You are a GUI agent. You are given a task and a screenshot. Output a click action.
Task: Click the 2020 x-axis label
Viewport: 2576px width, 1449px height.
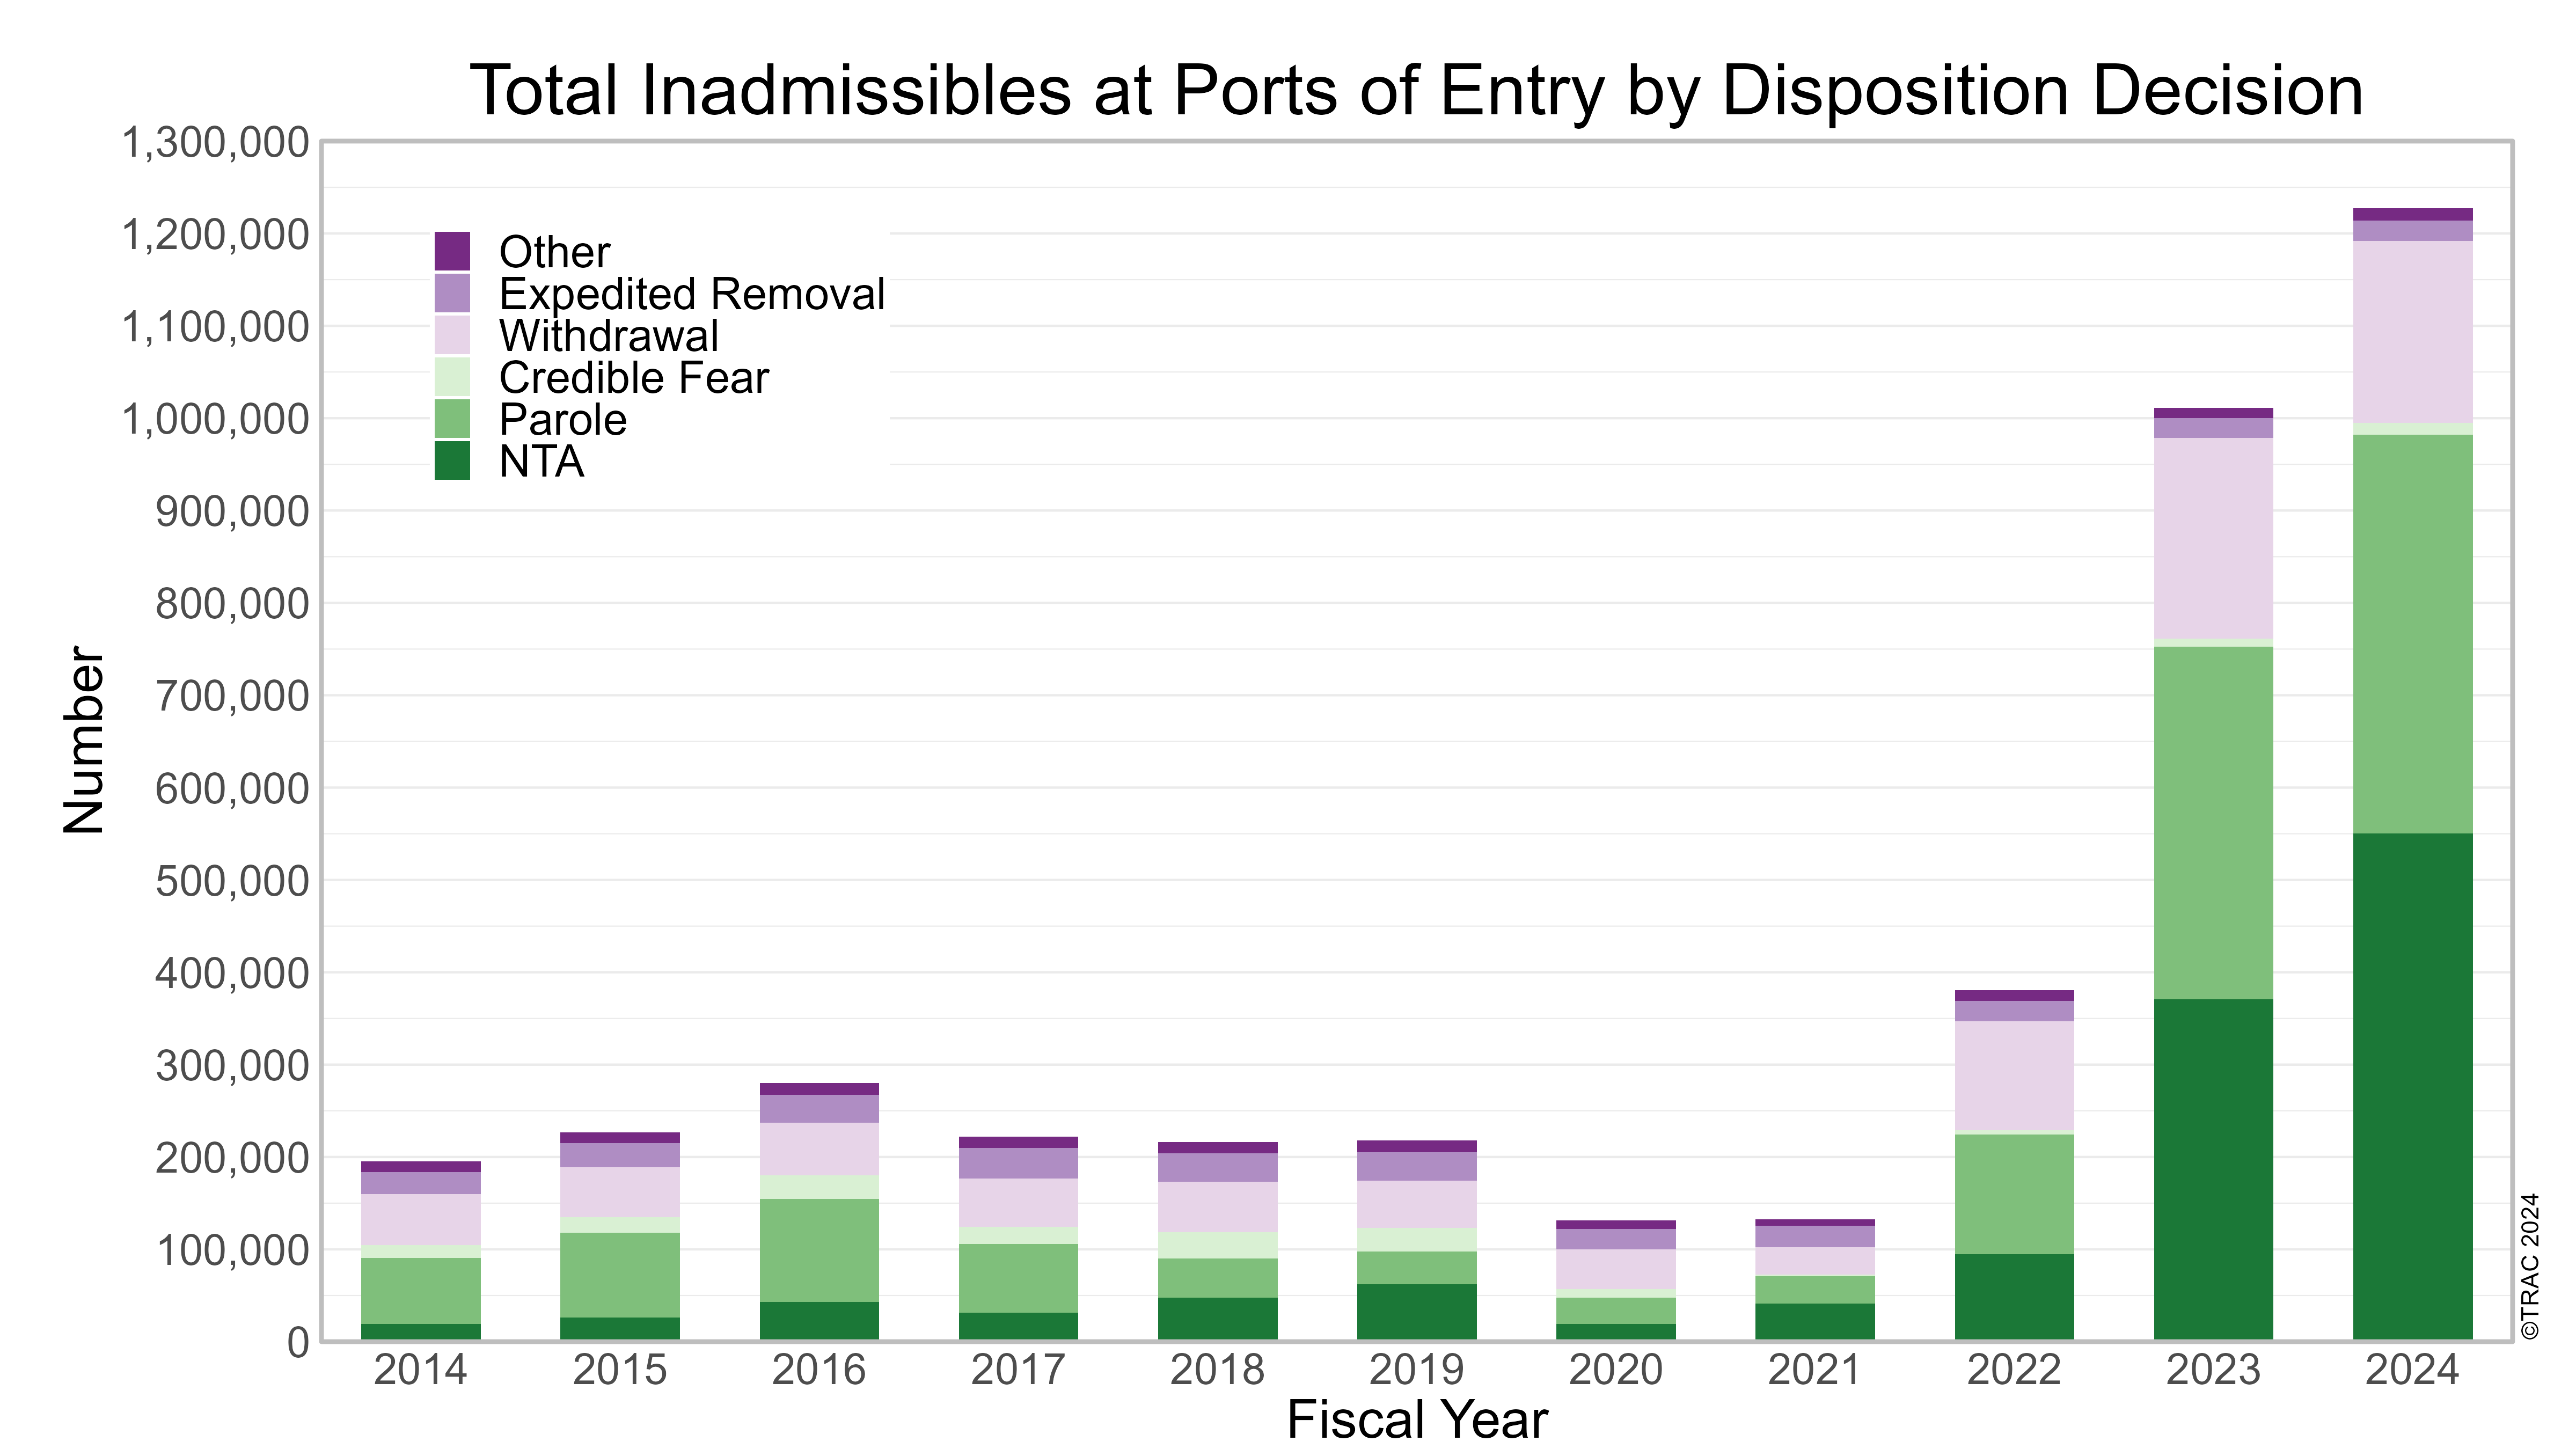(1615, 1370)
